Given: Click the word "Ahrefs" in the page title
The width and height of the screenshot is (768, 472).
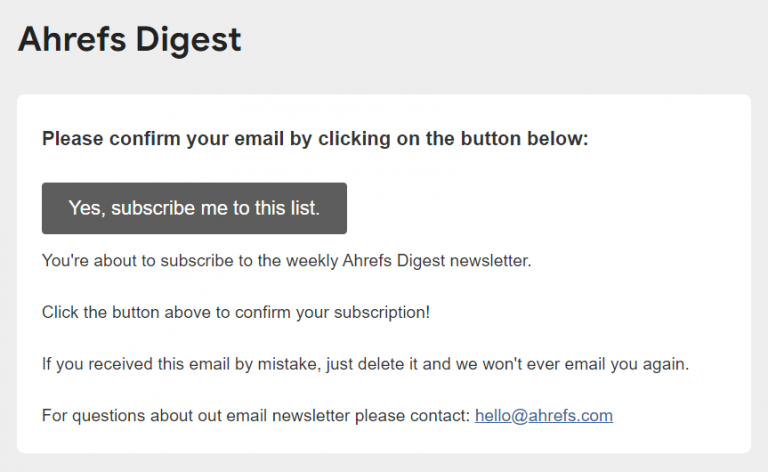Looking at the screenshot, I should pyautogui.click(x=72, y=39).
